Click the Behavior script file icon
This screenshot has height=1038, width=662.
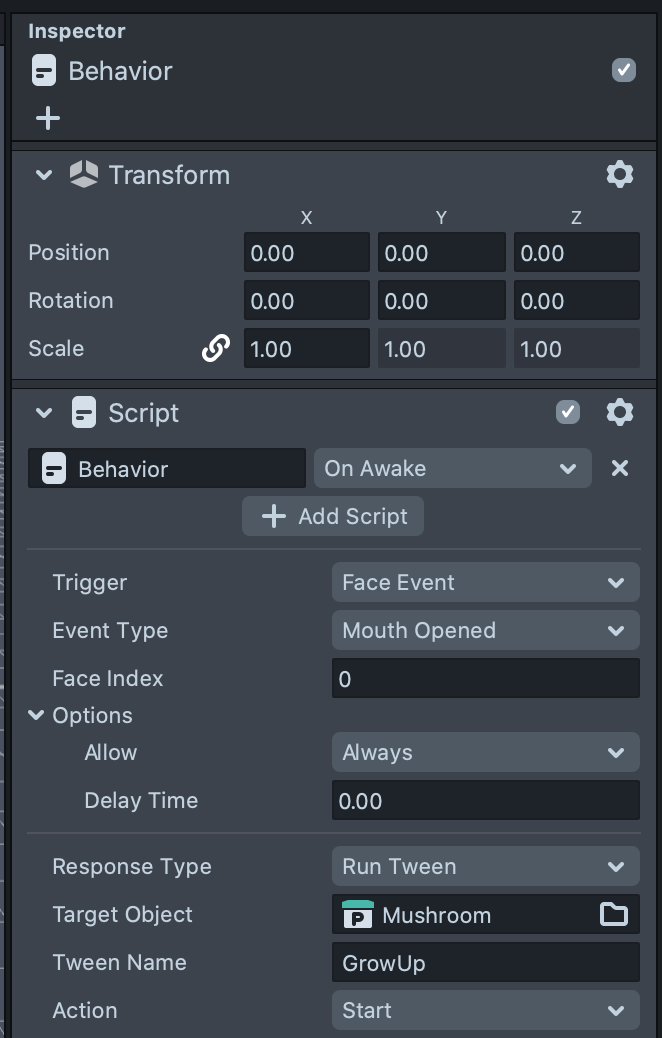click(x=54, y=469)
